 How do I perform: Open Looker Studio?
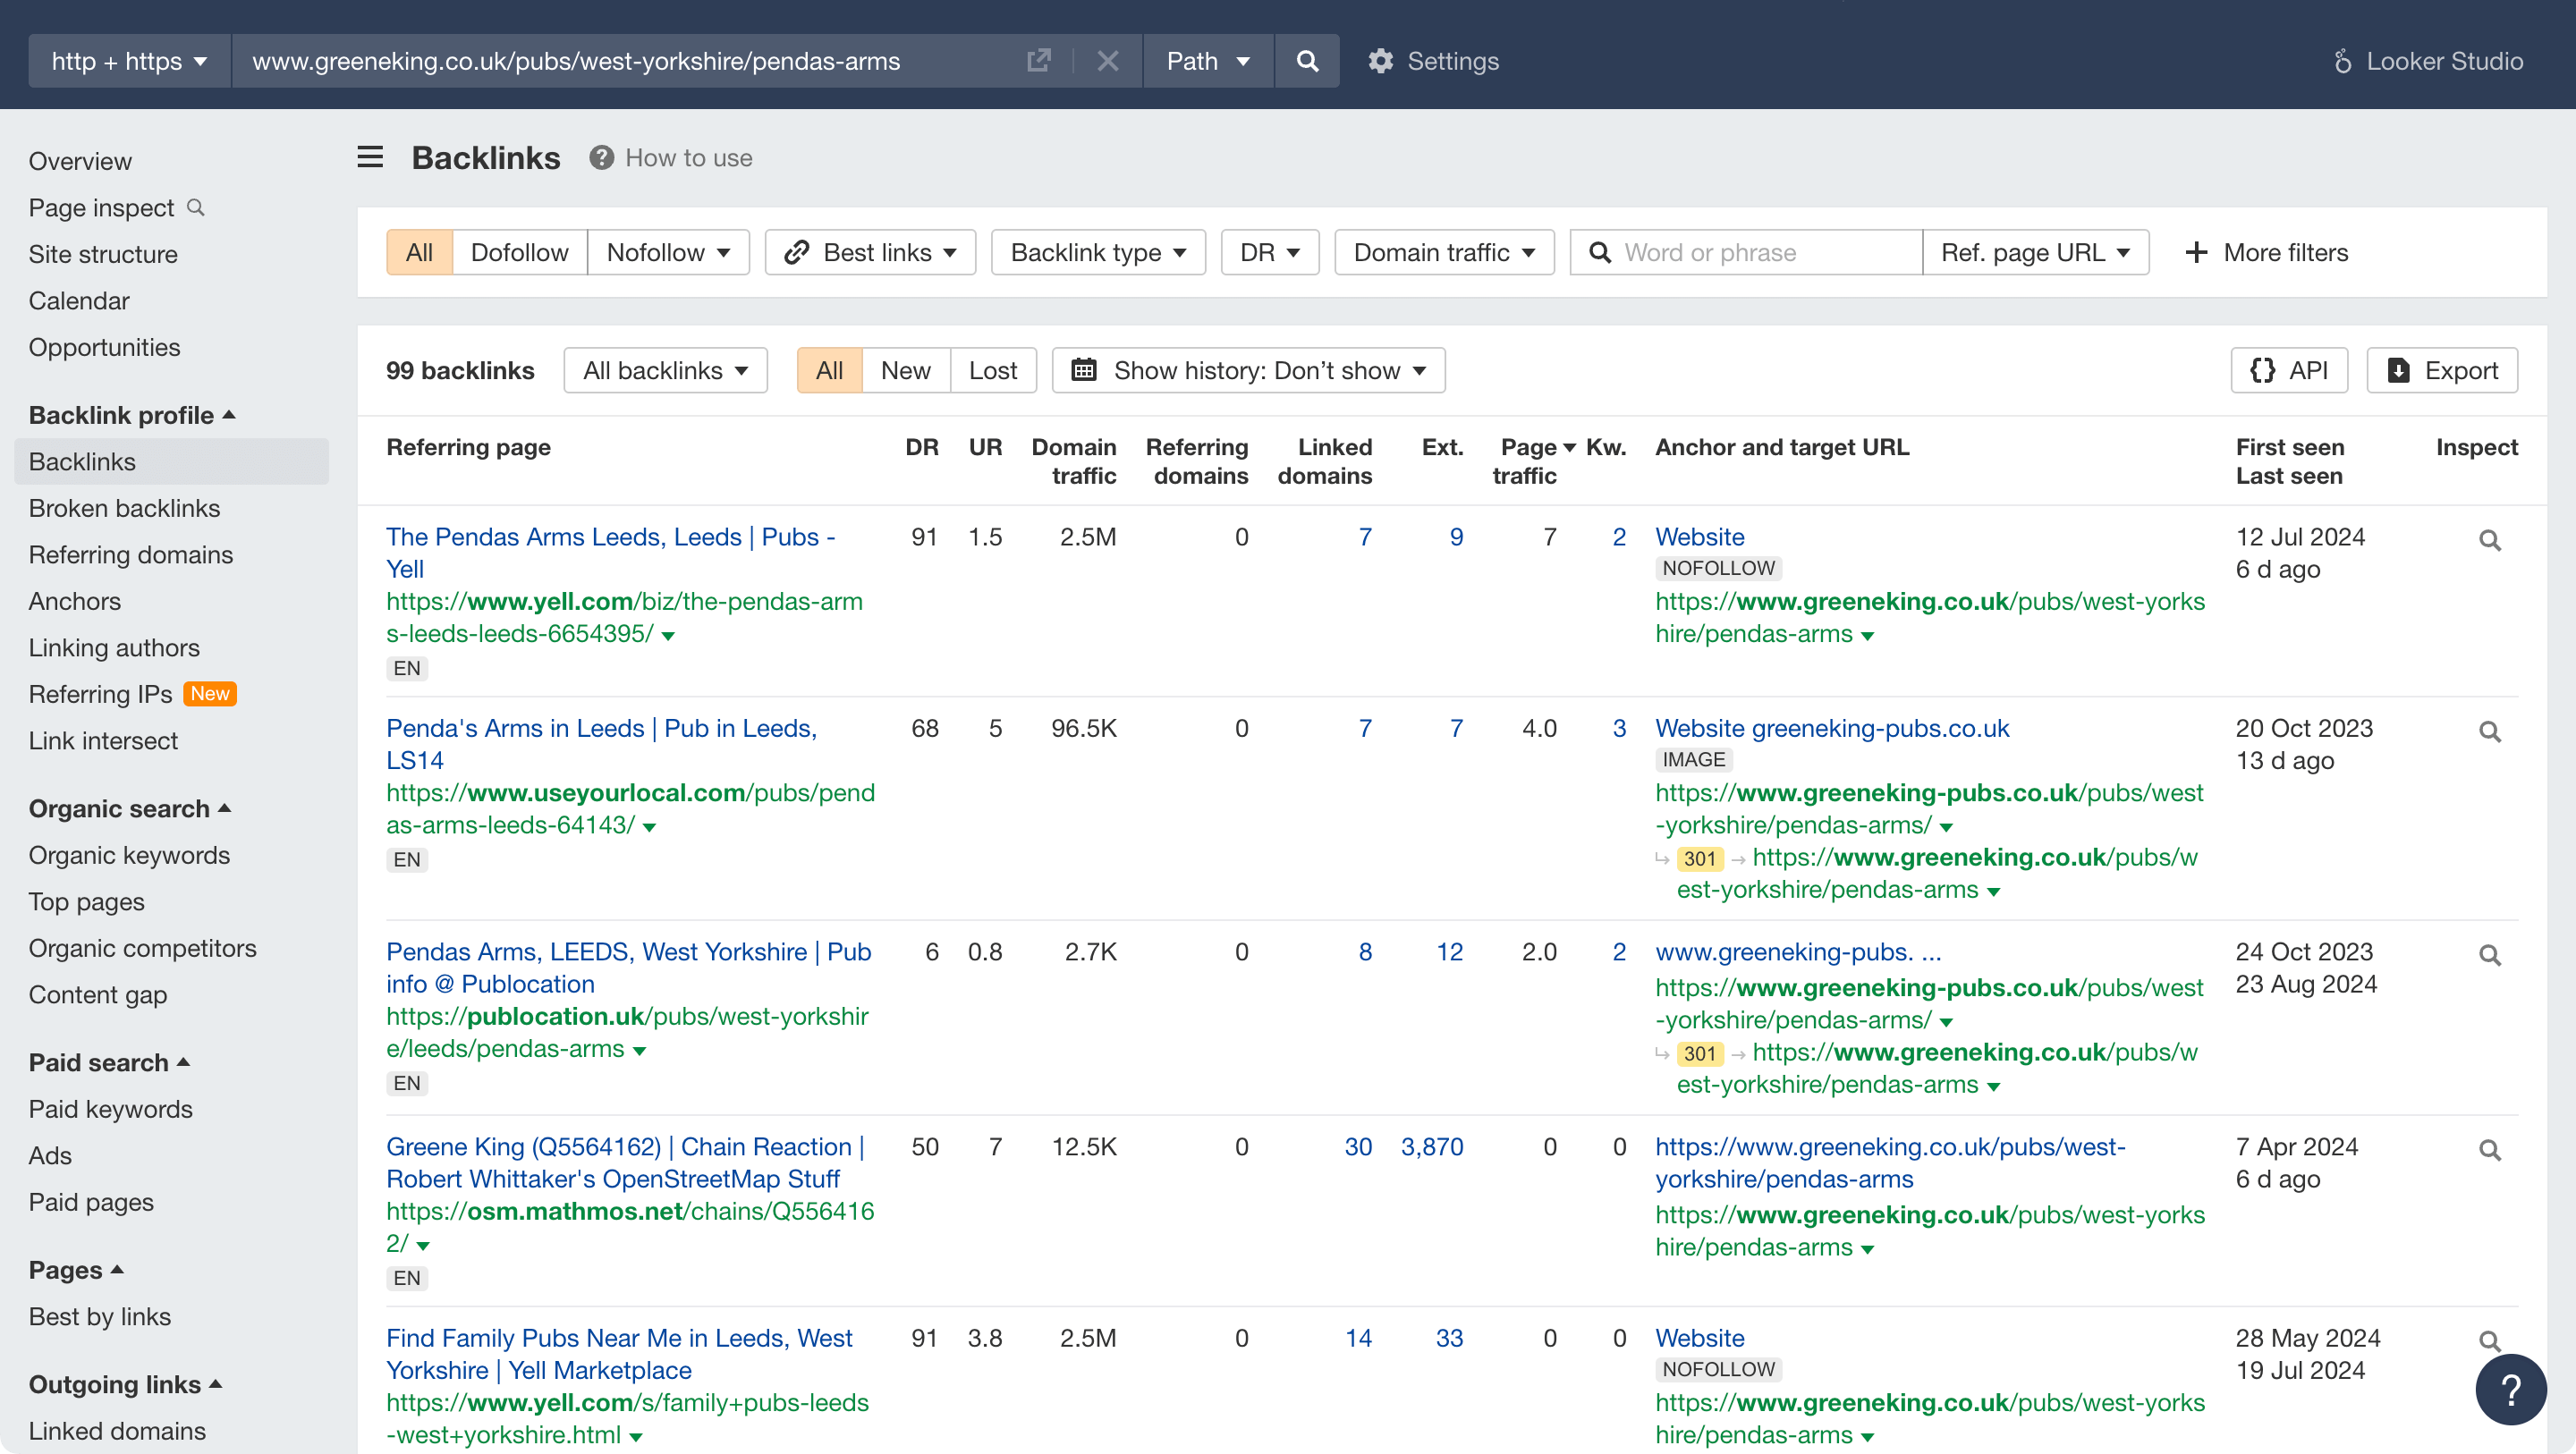2428,61
